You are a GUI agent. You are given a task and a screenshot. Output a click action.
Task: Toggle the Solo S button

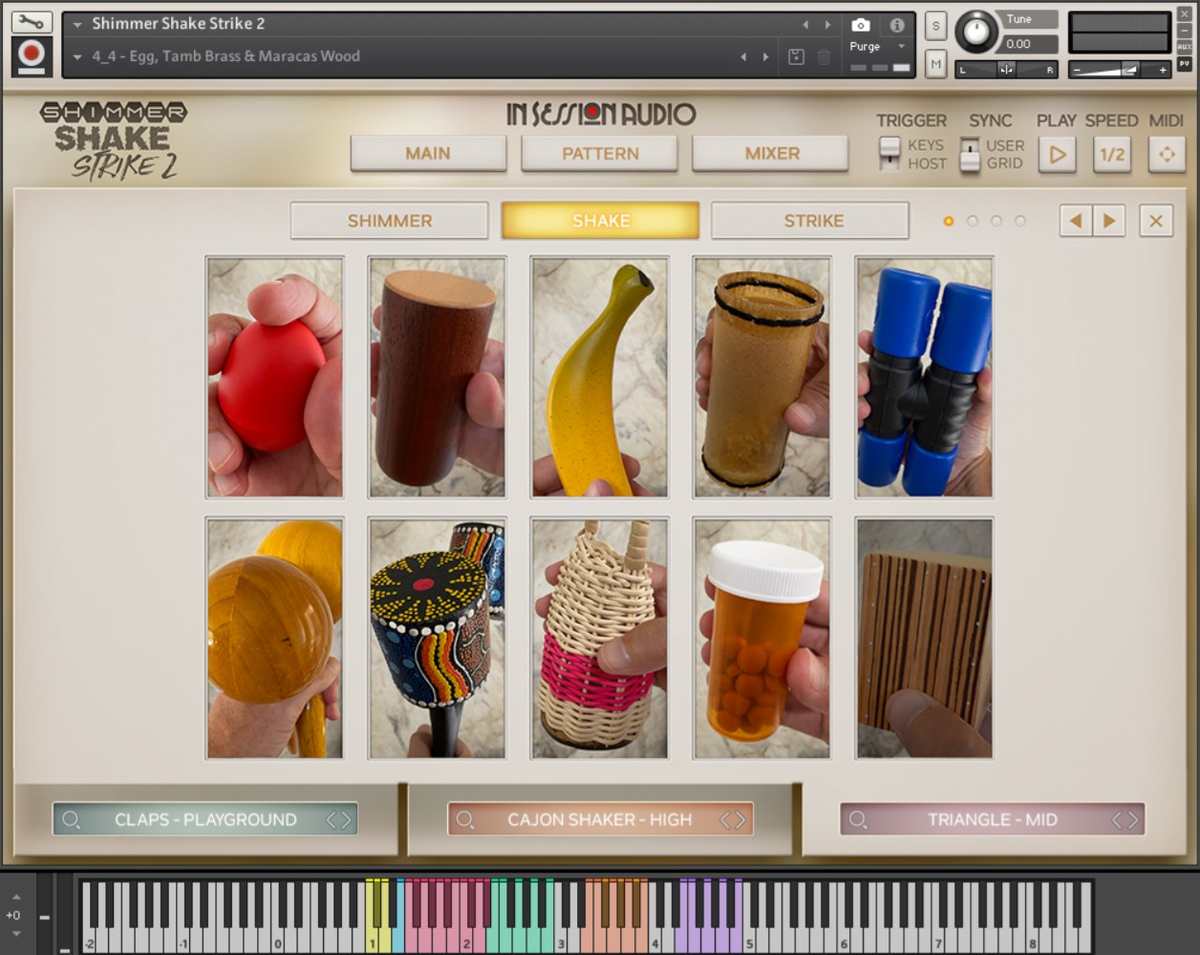[x=936, y=26]
